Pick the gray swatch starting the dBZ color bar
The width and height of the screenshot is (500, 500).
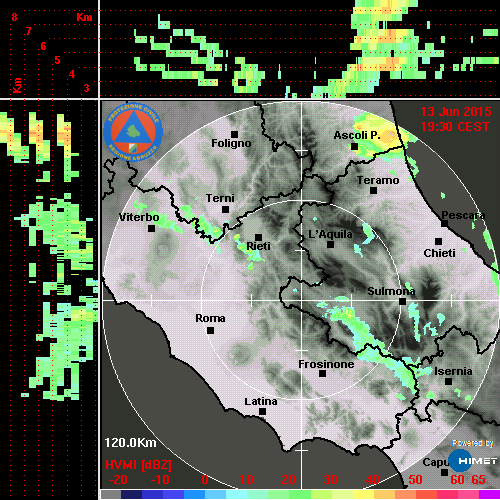111,494
